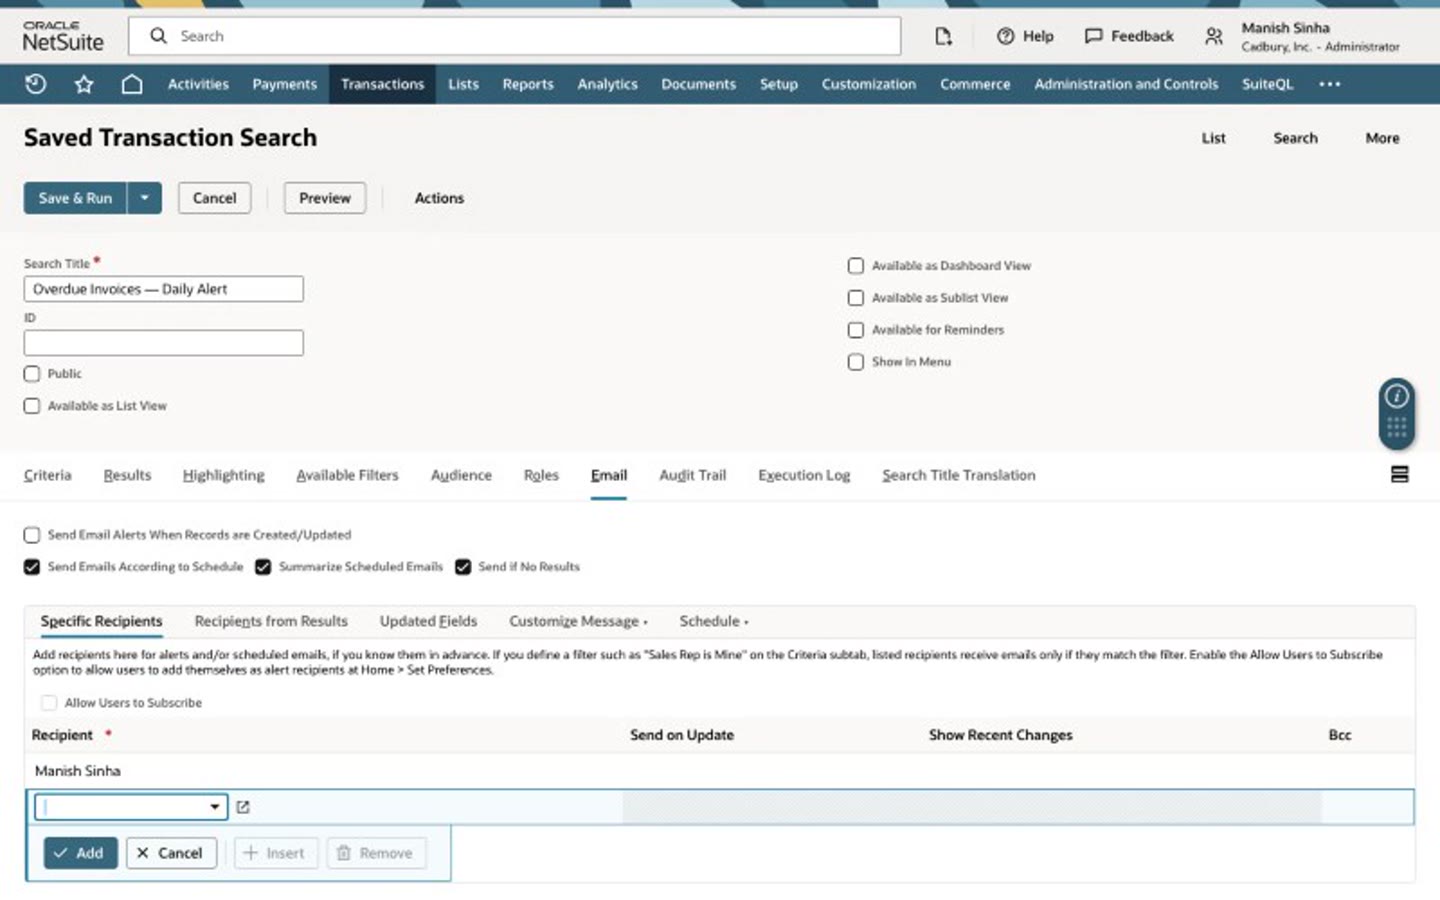1440x900 pixels.
Task: Switch to the Audience tab
Action: click(461, 475)
